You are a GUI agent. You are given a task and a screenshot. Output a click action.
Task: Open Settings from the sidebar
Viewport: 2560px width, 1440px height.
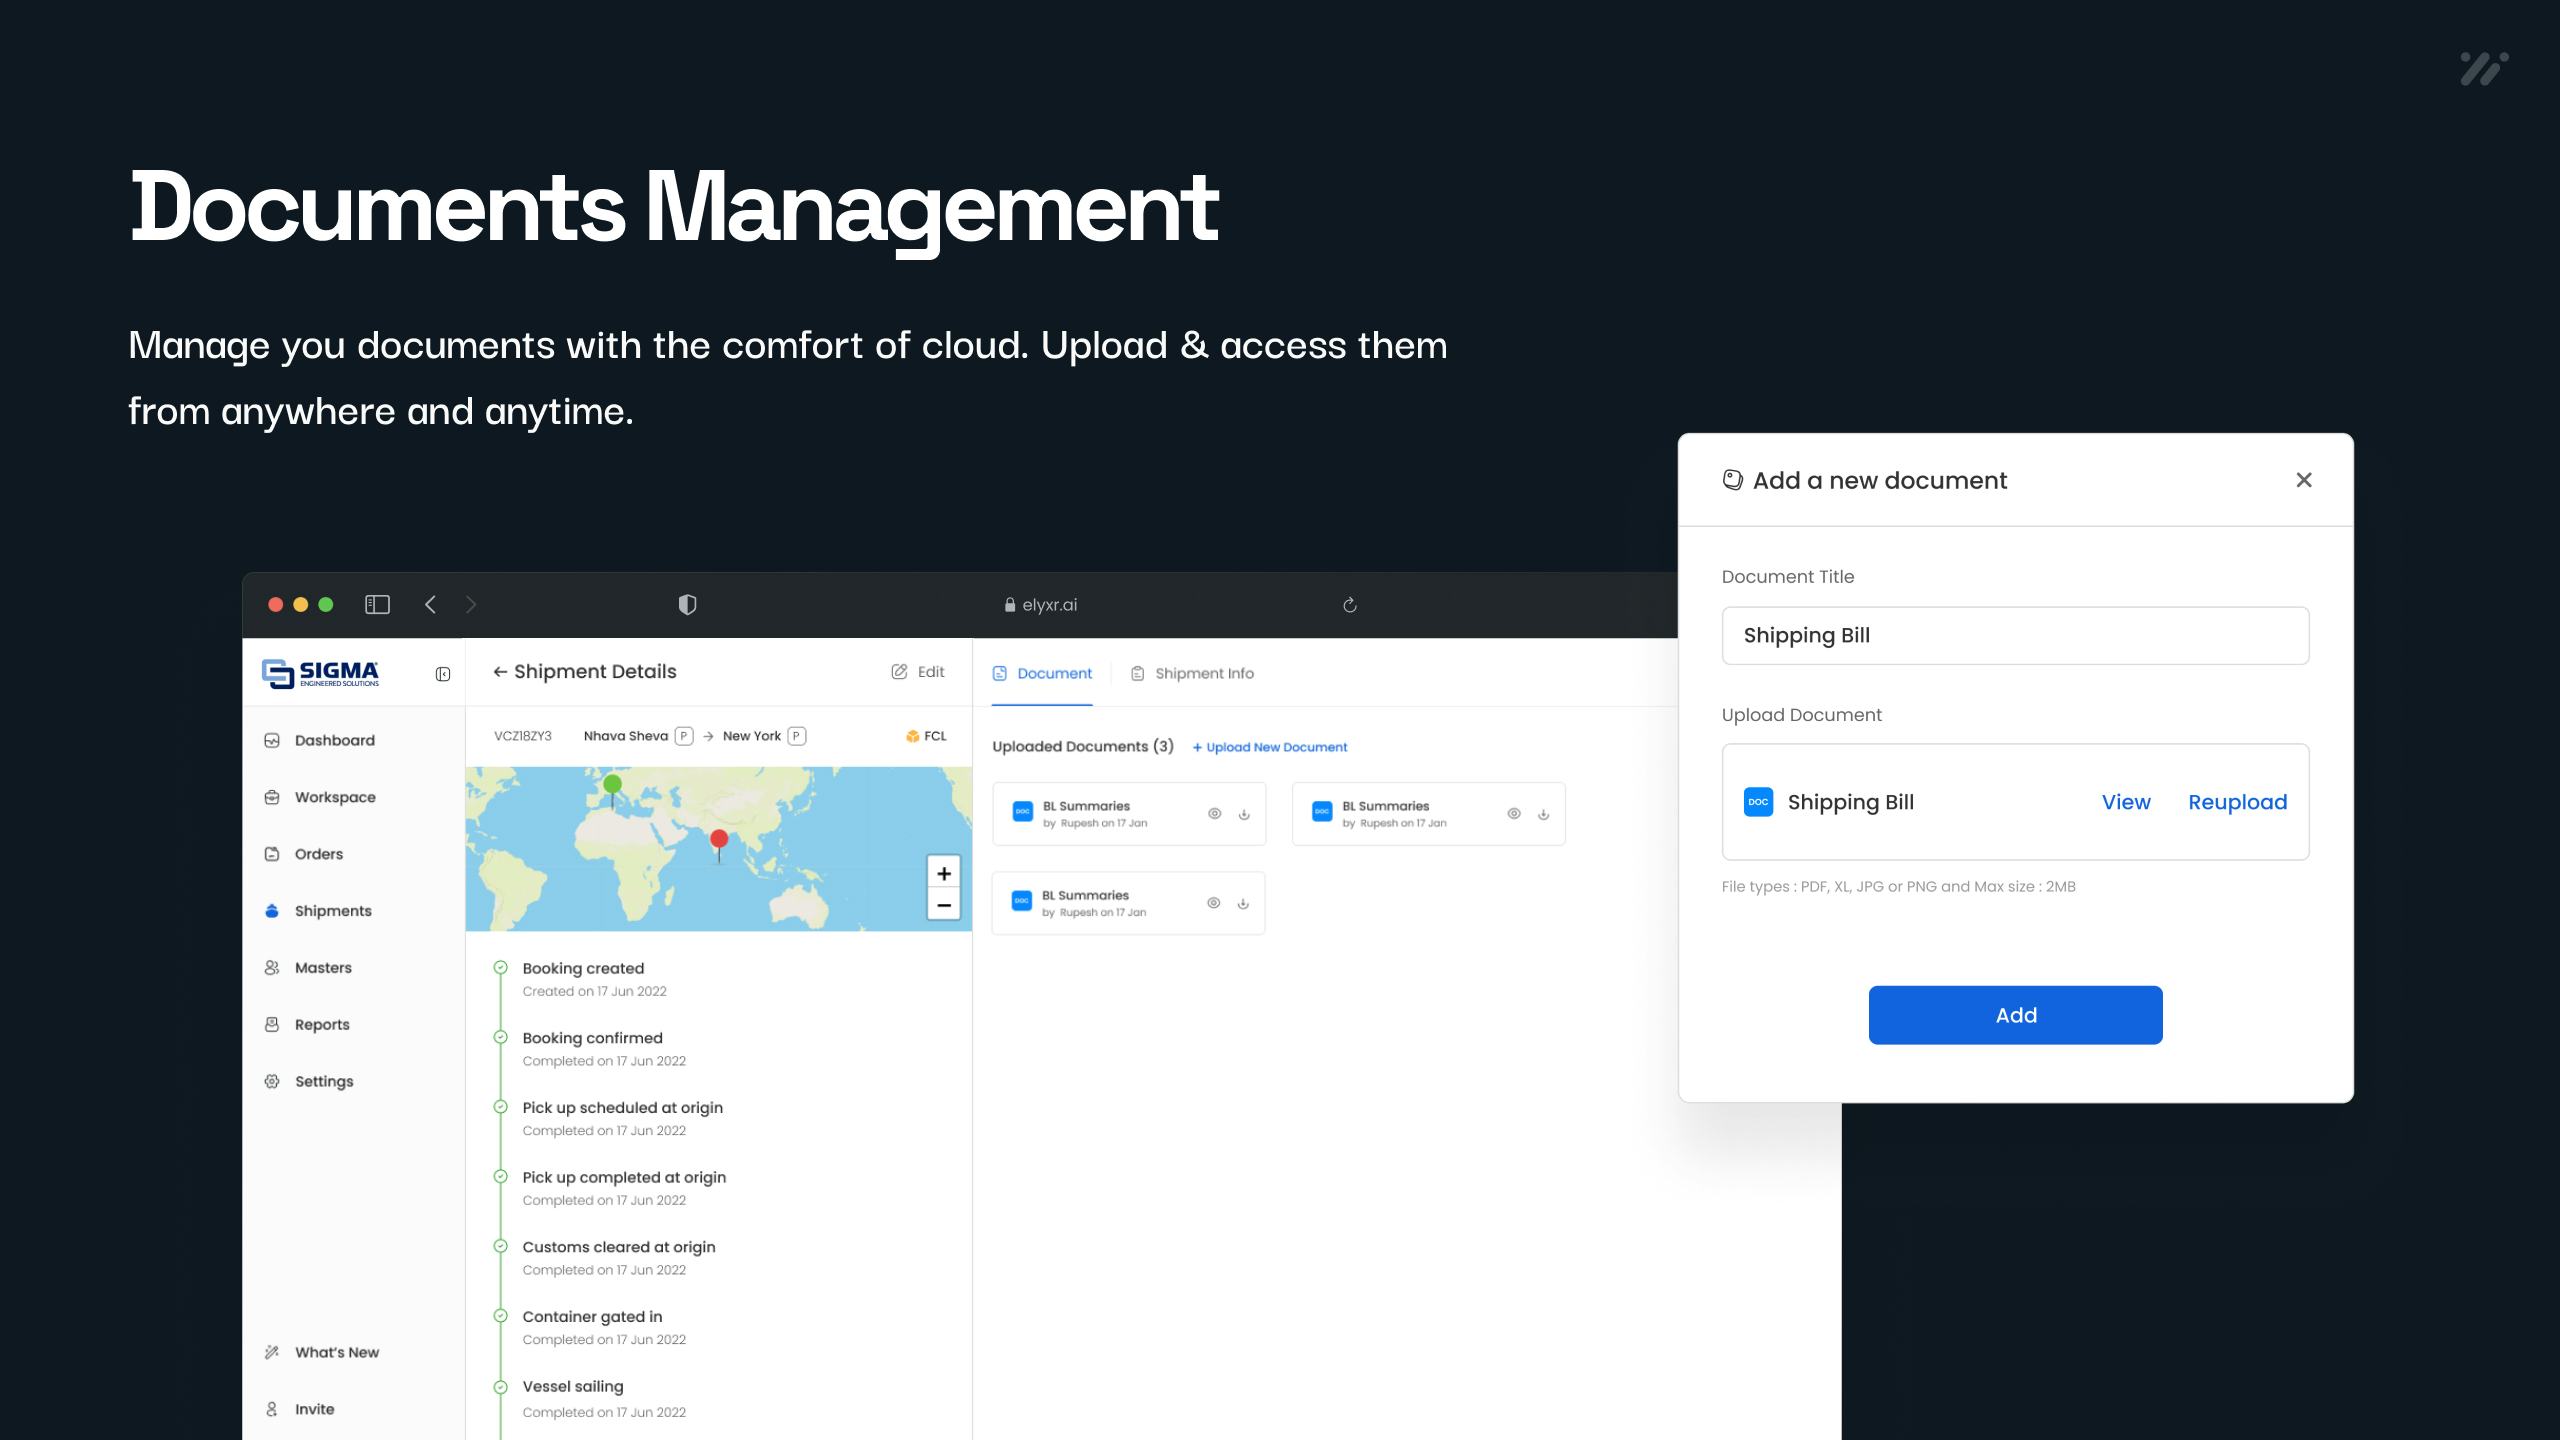click(323, 1081)
